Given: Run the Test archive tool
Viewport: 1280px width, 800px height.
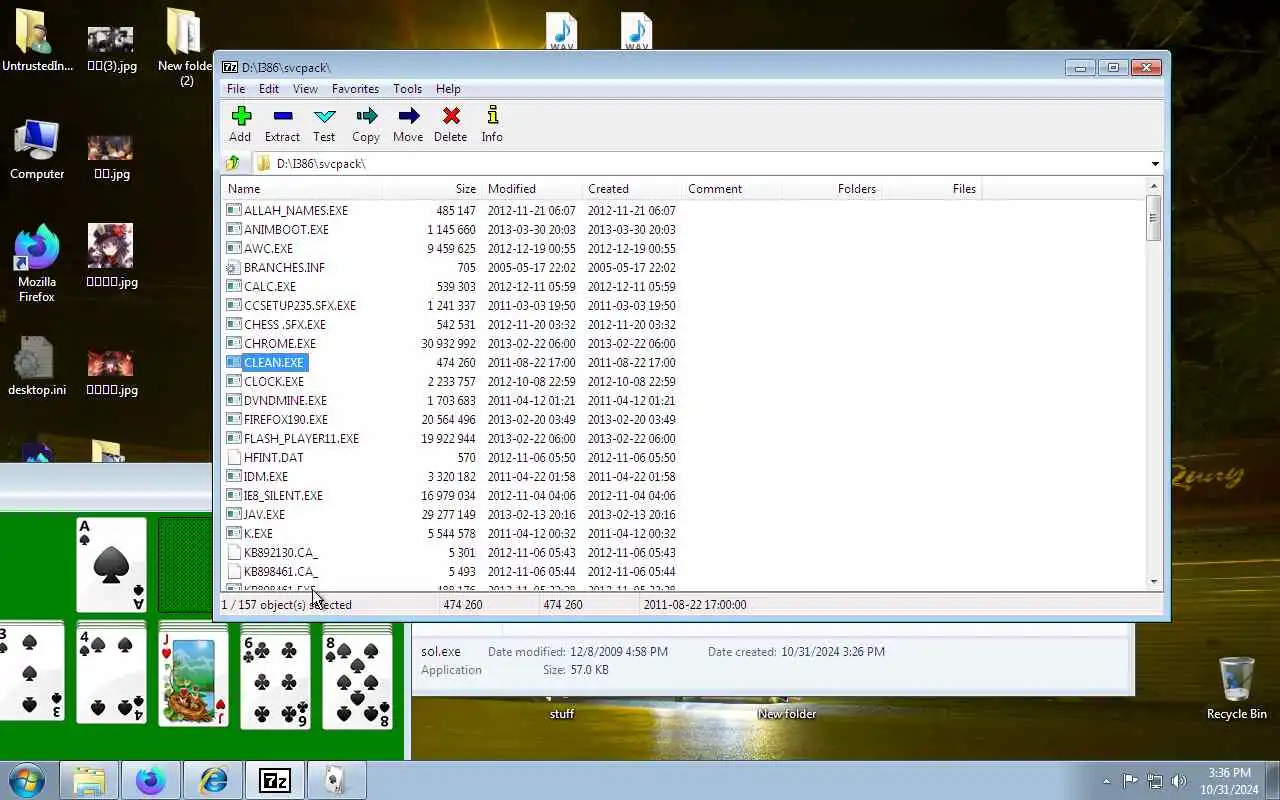Looking at the screenshot, I should (324, 124).
